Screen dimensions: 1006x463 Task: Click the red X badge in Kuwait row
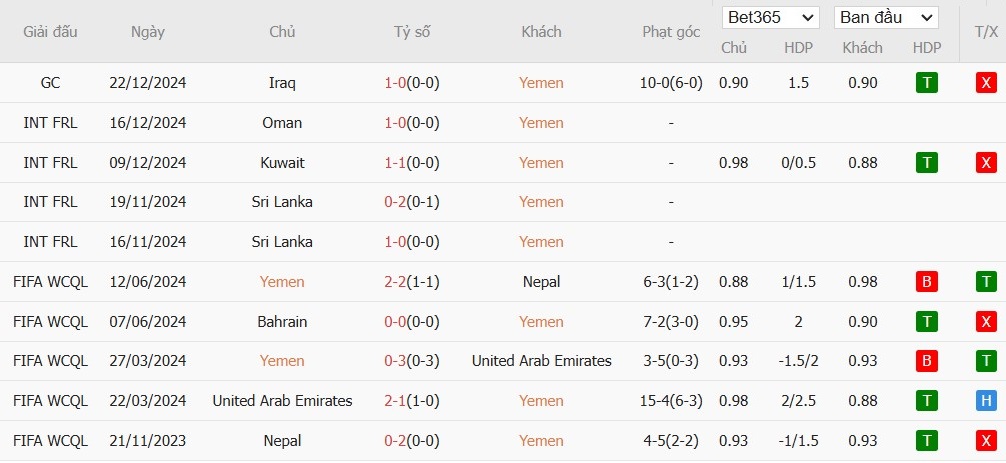[986, 163]
